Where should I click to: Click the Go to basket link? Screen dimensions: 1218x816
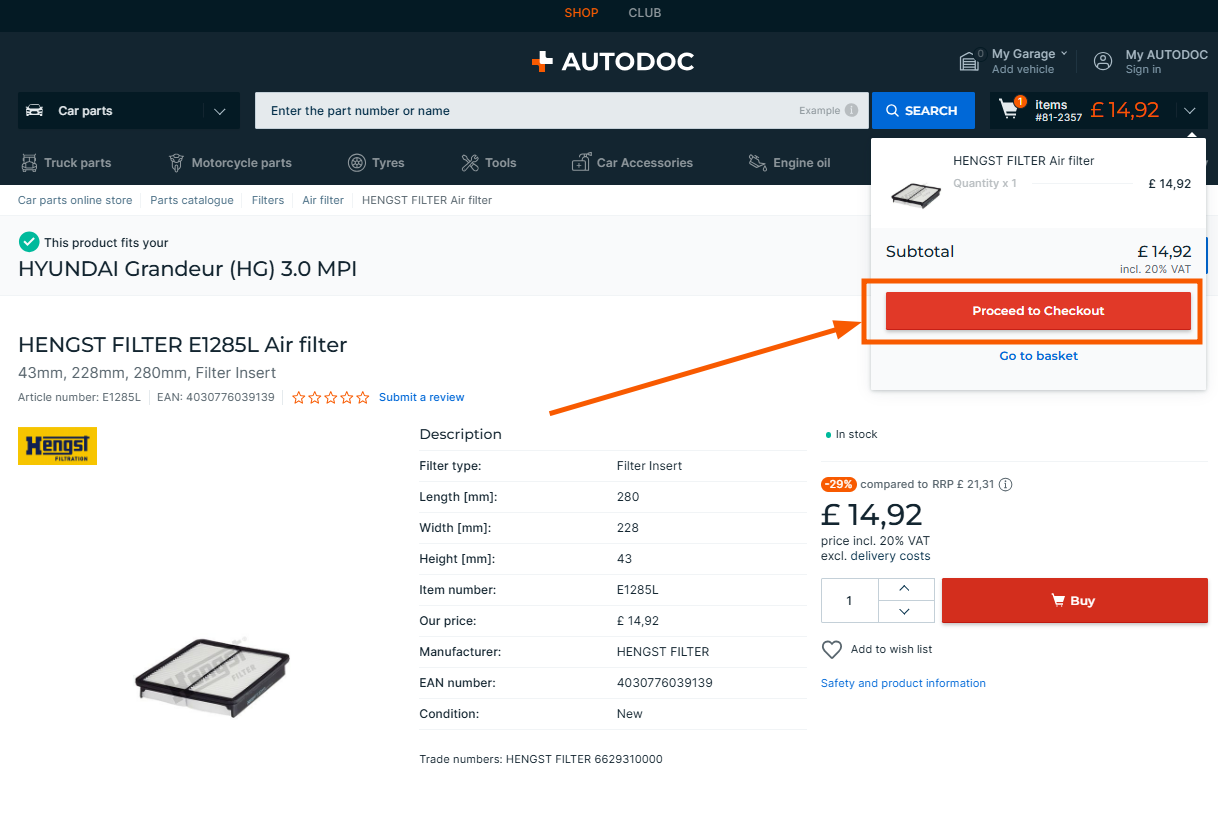click(x=1038, y=356)
